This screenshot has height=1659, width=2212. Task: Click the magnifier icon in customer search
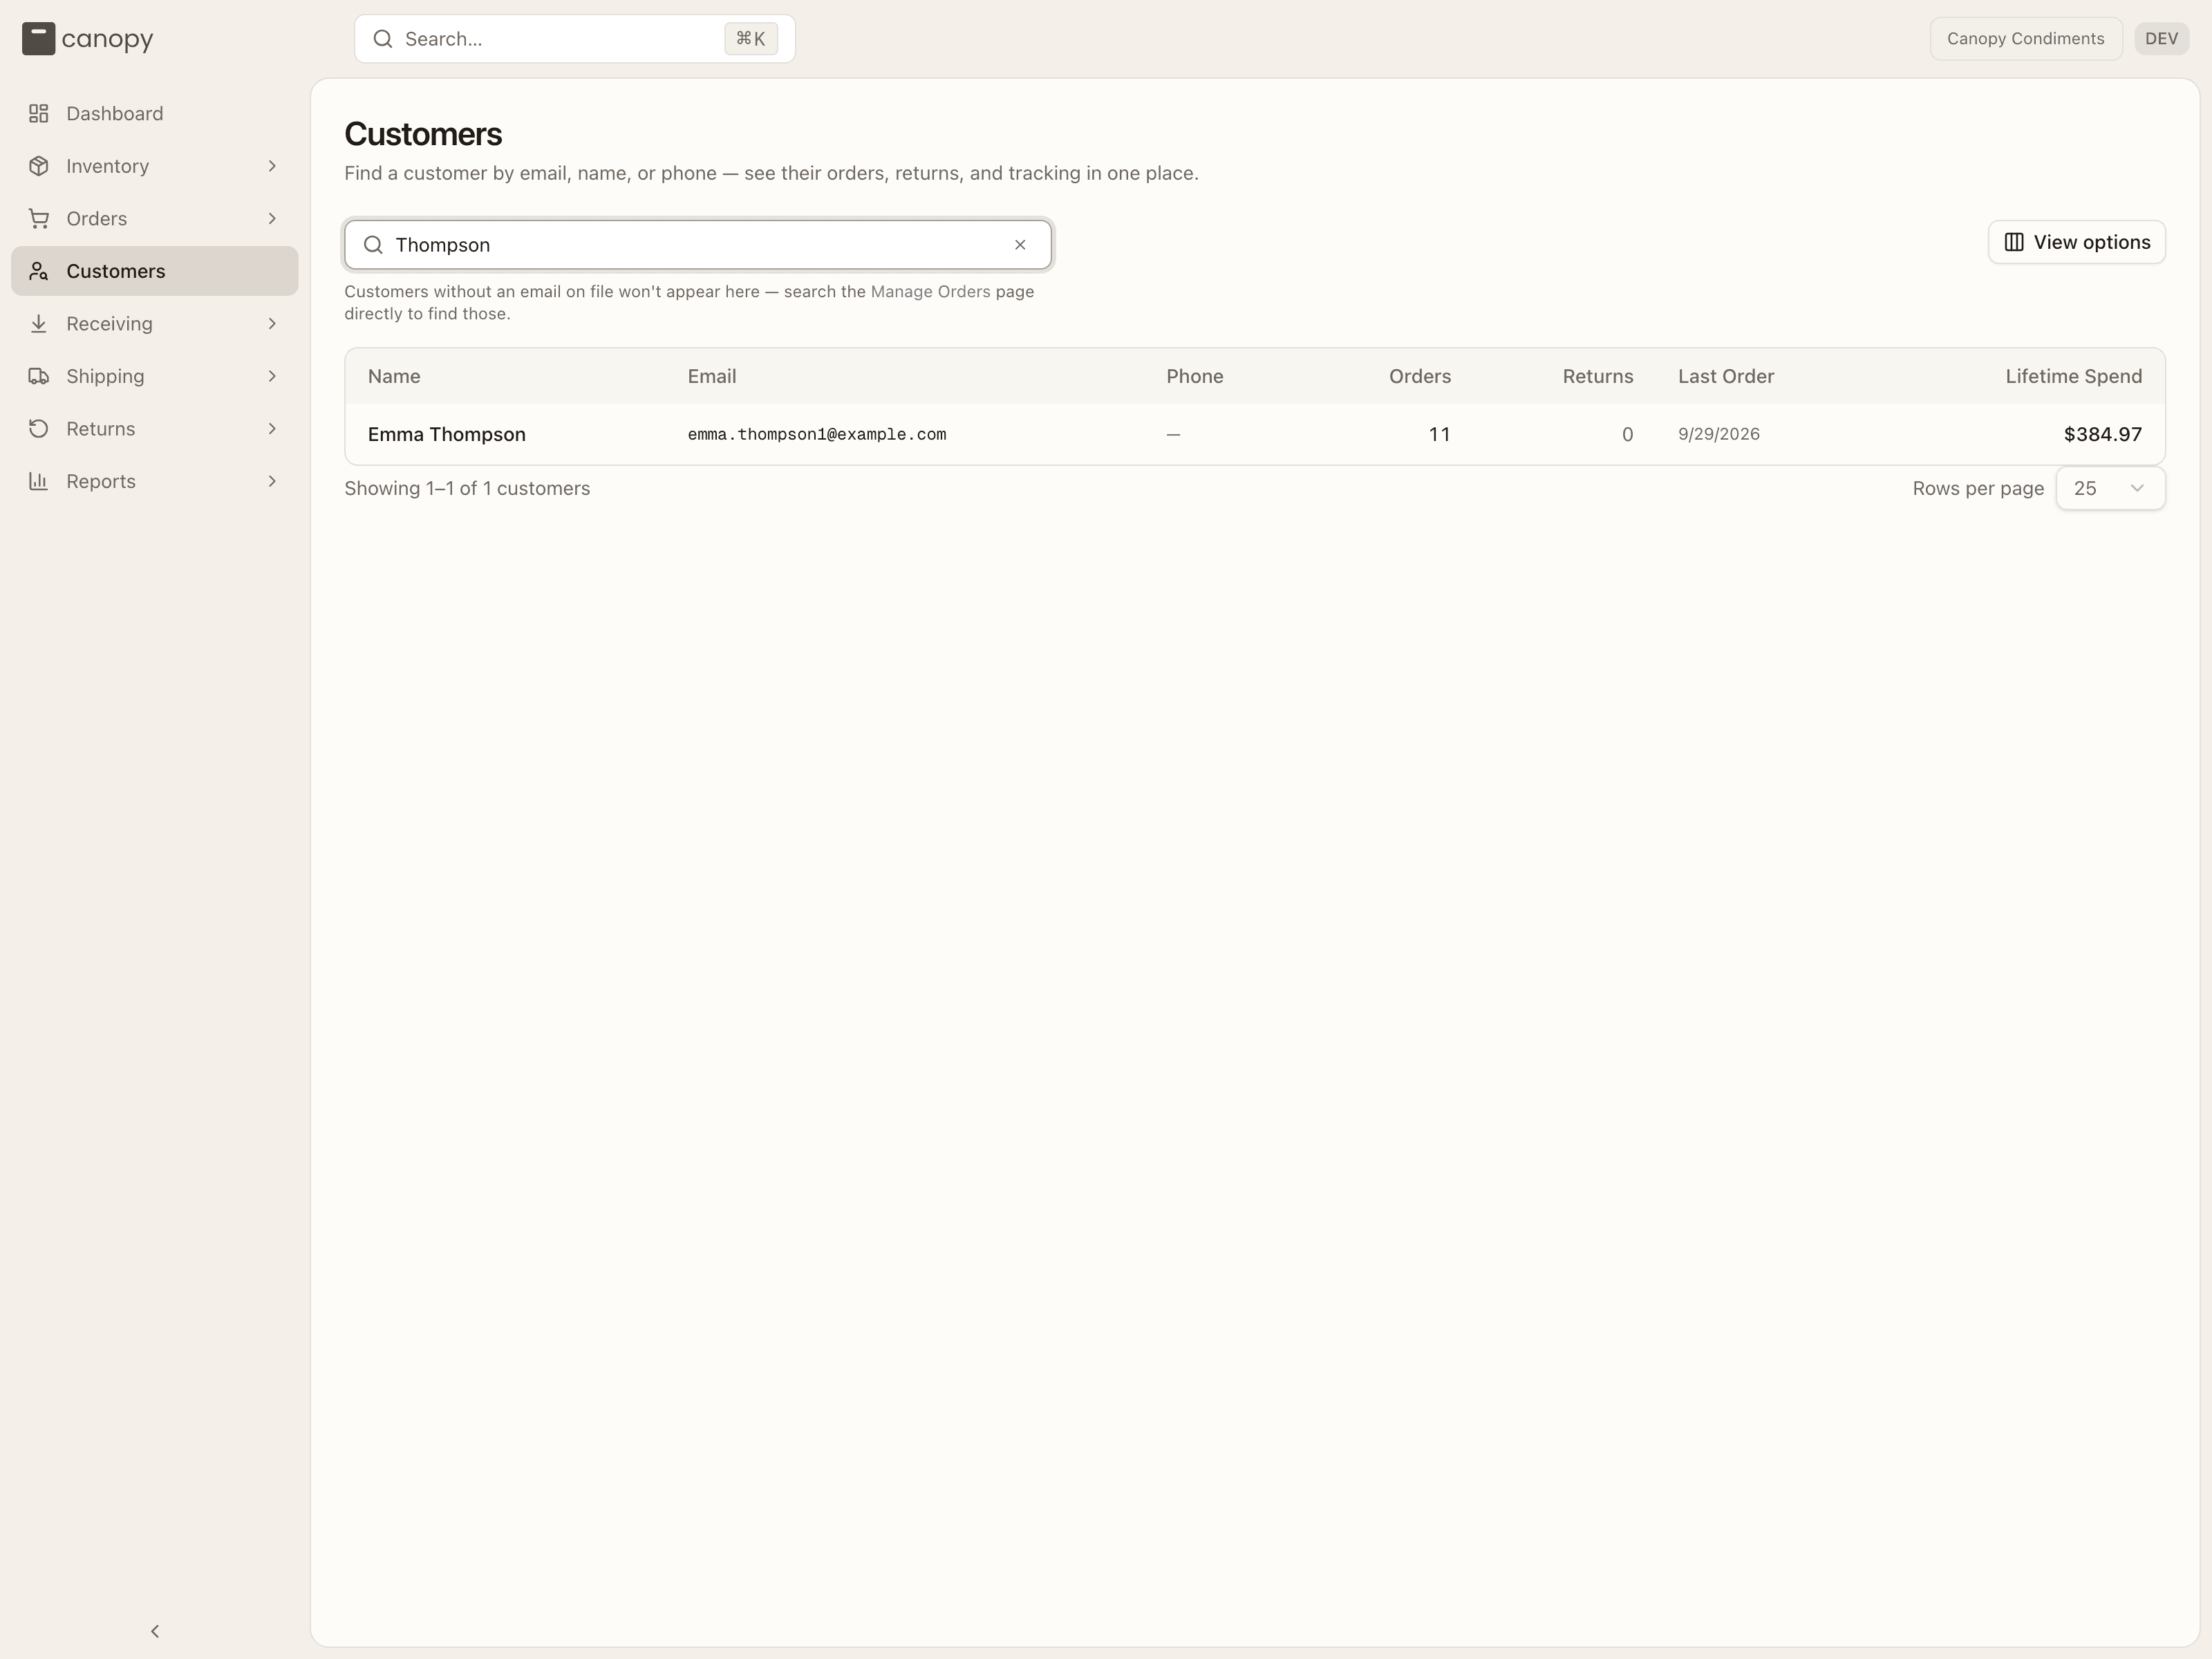point(373,245)
